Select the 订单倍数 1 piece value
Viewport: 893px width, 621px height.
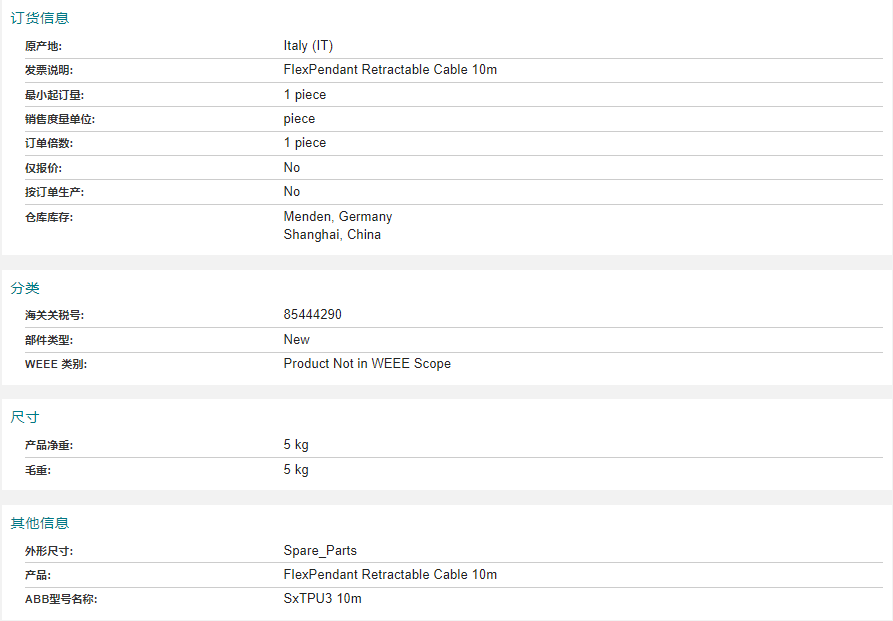(305, 142)
